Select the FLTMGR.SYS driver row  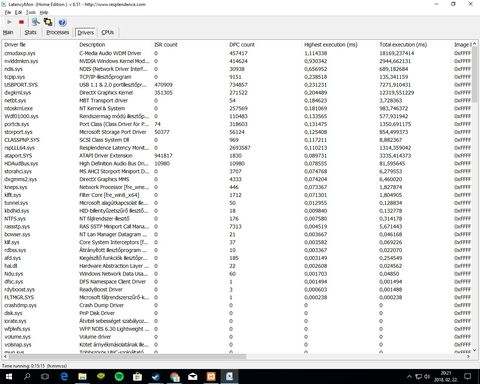[x=237, y=297]
